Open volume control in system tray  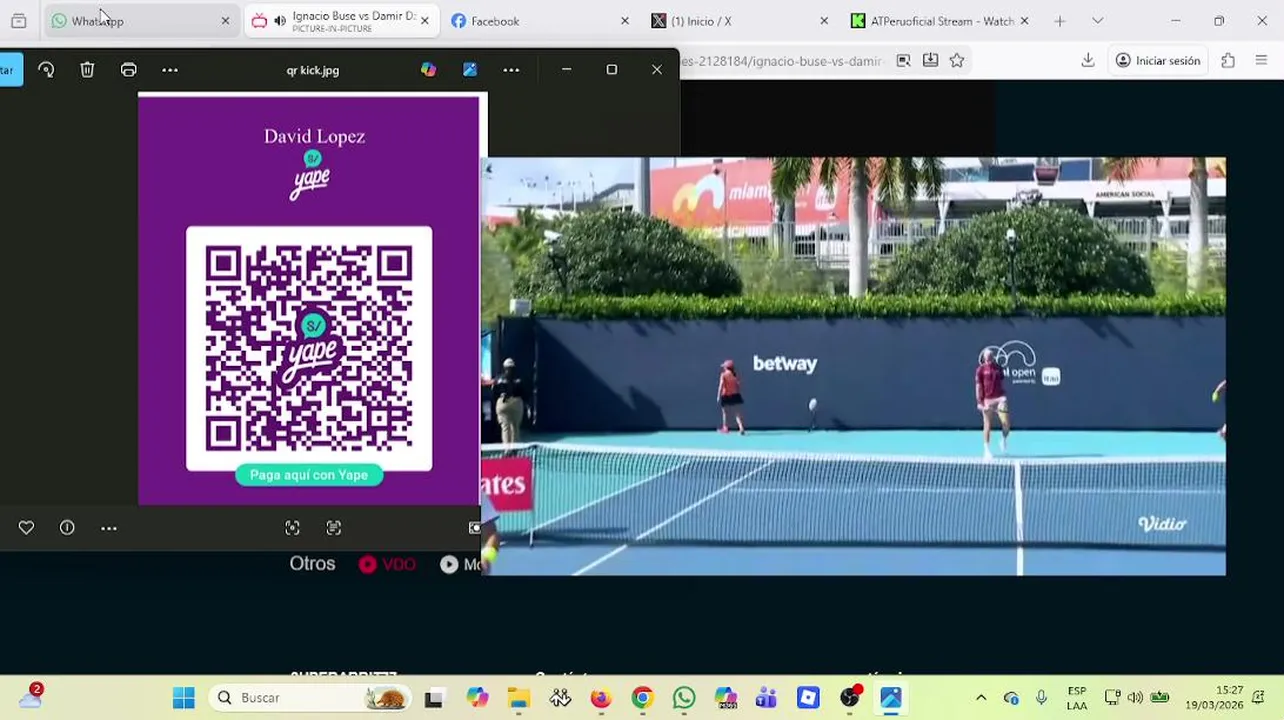click(1135, 698)
